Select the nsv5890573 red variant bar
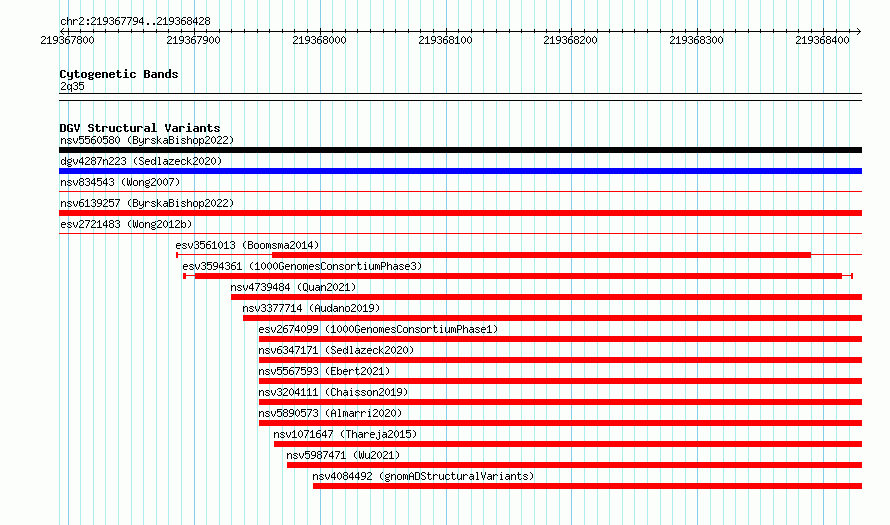The height and width of the screenshot is (525, 890). tap(560, 423)
